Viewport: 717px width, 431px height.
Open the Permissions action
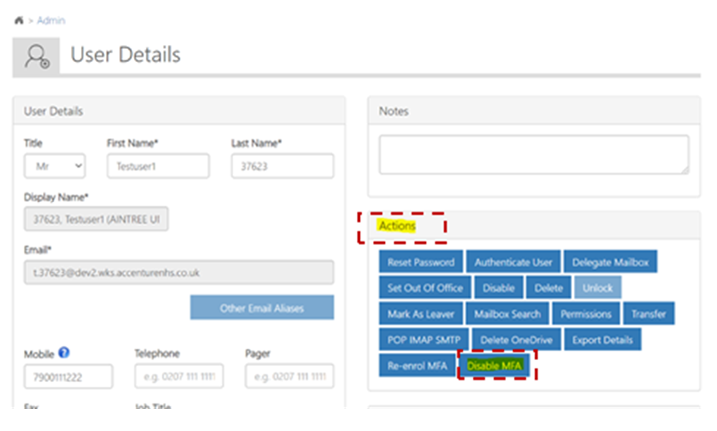[586, 314]
